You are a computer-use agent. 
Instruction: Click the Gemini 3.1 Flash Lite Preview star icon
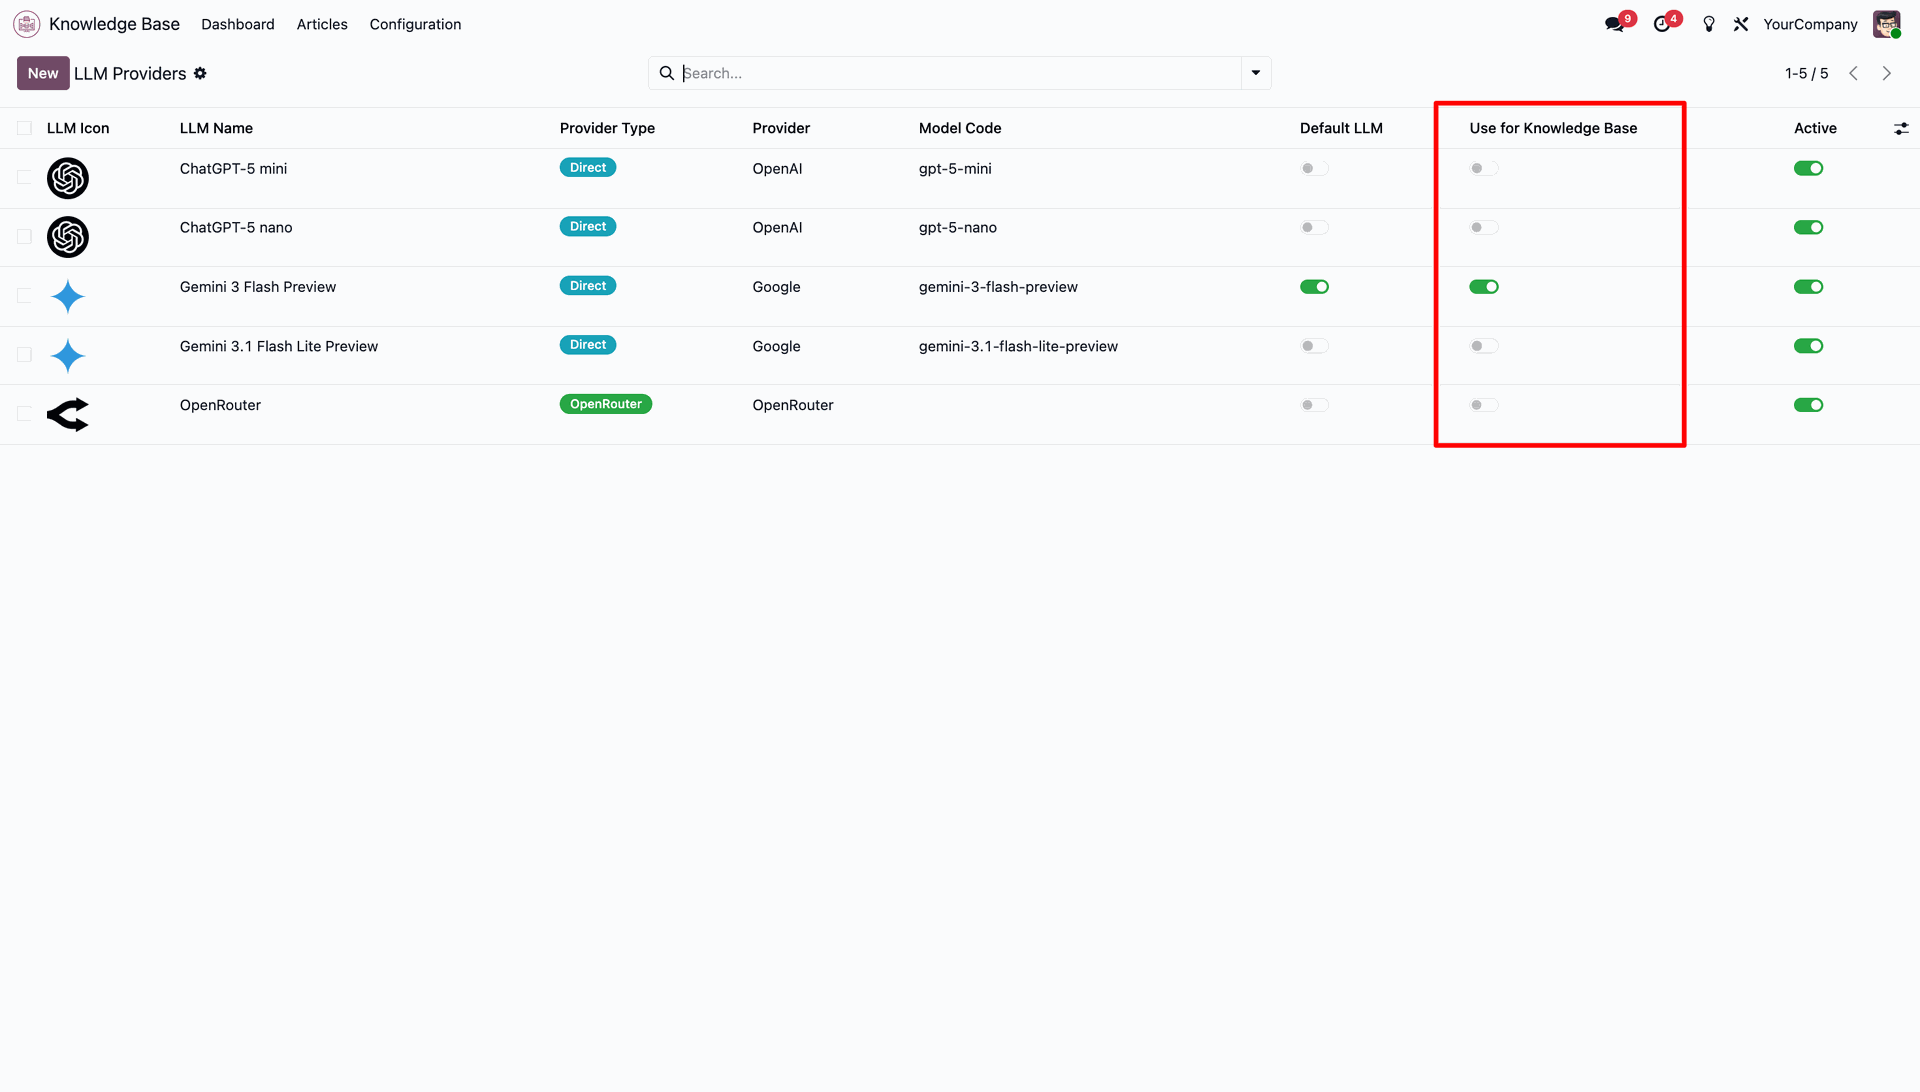[68, 355]
